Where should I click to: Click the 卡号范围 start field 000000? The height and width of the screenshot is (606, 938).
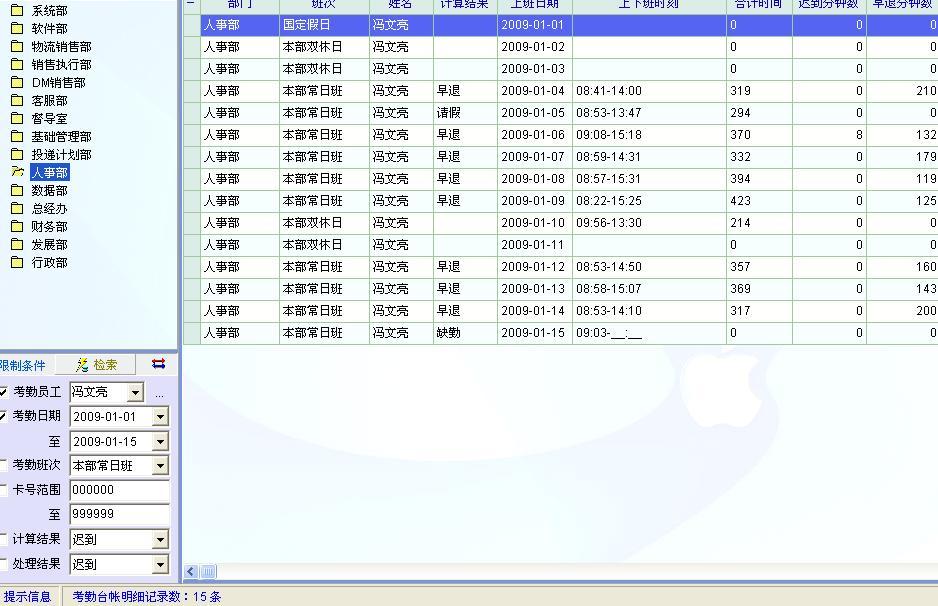point(119,490)
